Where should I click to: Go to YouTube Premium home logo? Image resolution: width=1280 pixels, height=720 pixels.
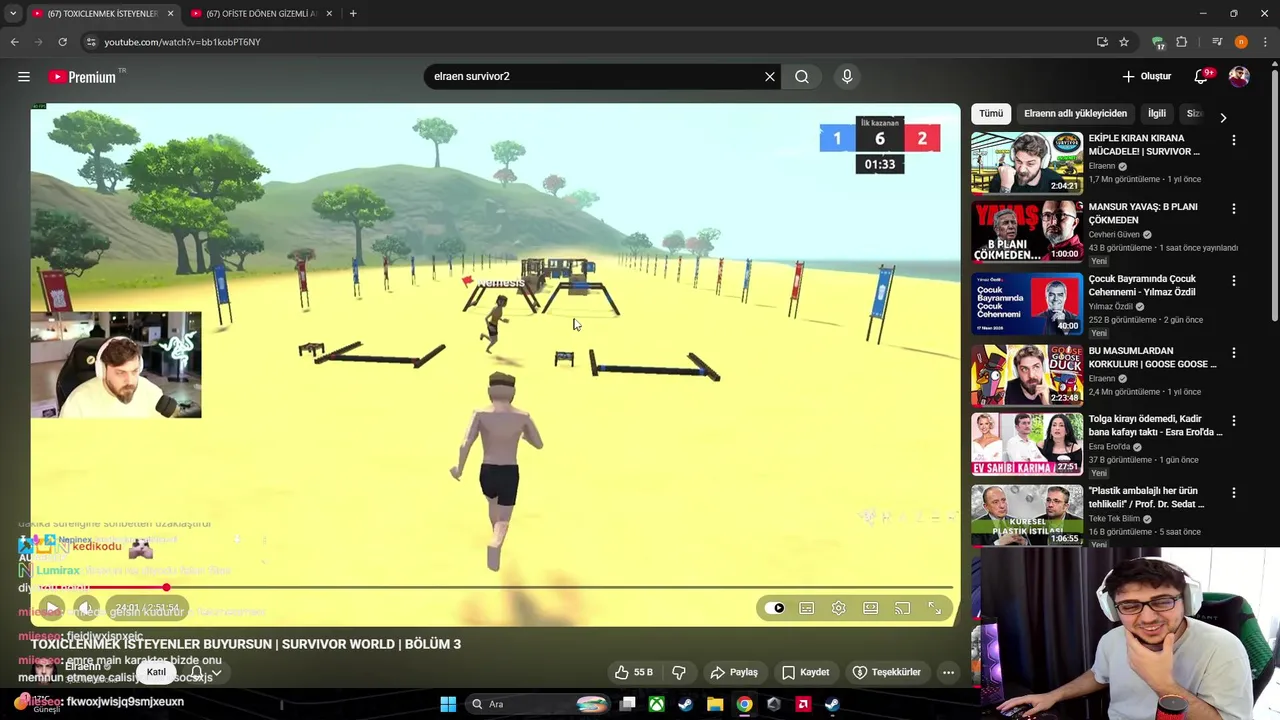82,77
